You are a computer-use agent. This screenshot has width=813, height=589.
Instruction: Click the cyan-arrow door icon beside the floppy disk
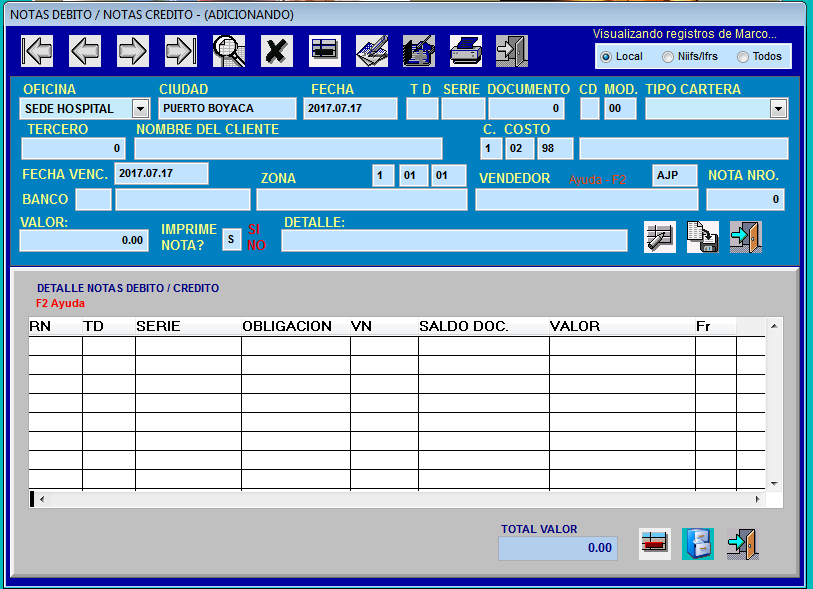pos(746,237)
